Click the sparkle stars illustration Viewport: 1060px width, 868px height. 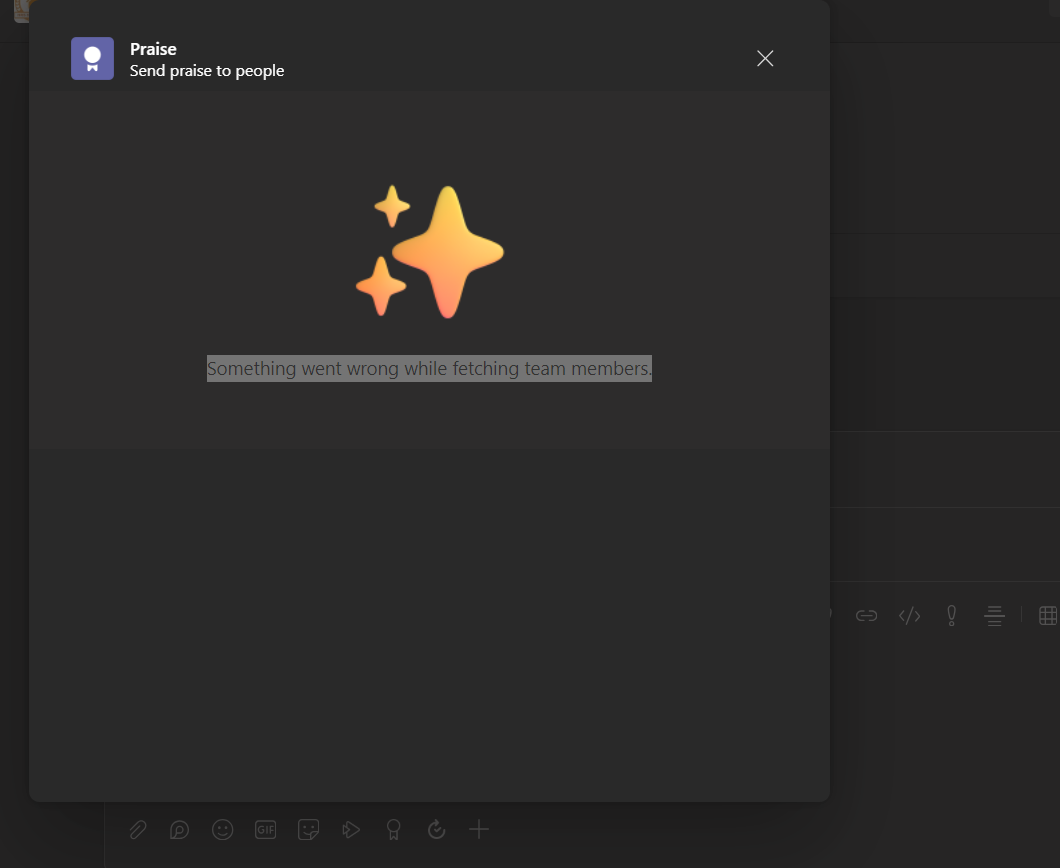click(x=430, y=251)
